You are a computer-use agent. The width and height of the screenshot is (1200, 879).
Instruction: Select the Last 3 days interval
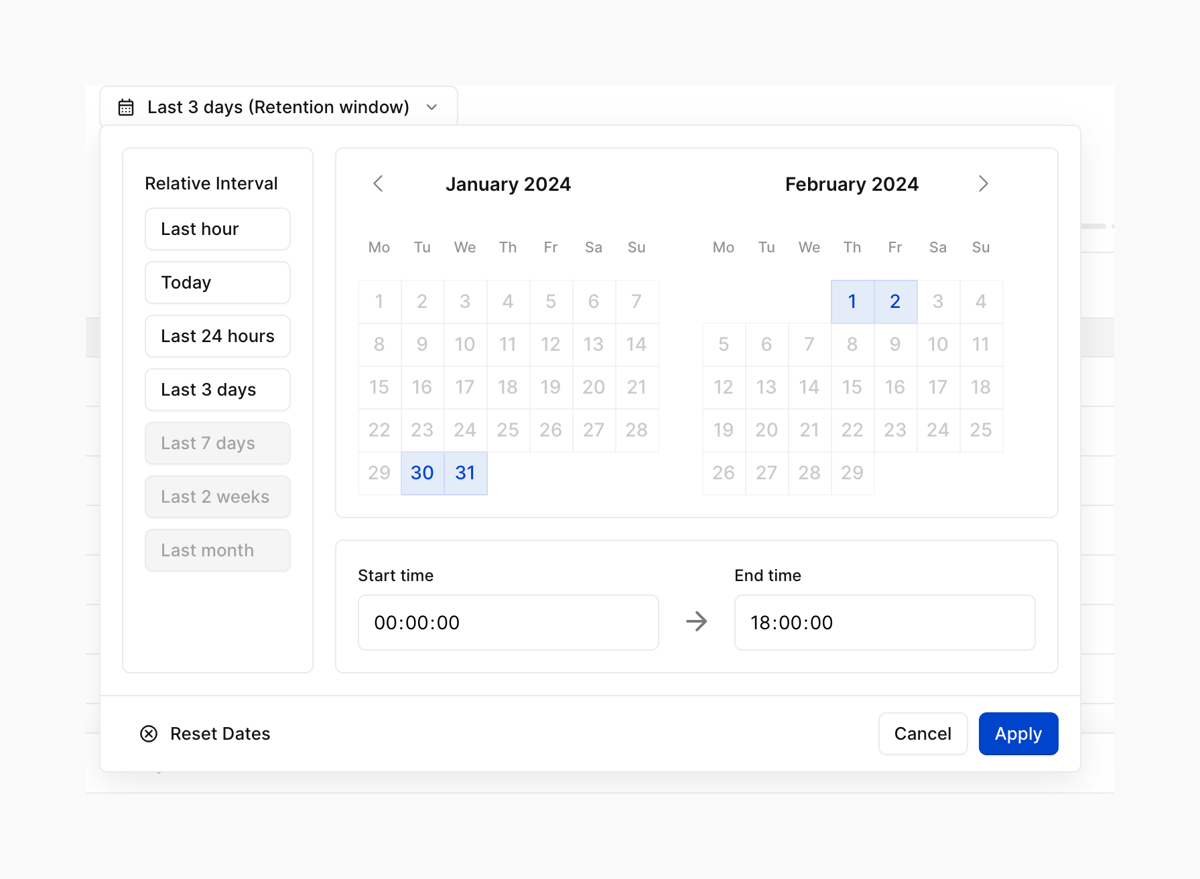coord(217,389)
